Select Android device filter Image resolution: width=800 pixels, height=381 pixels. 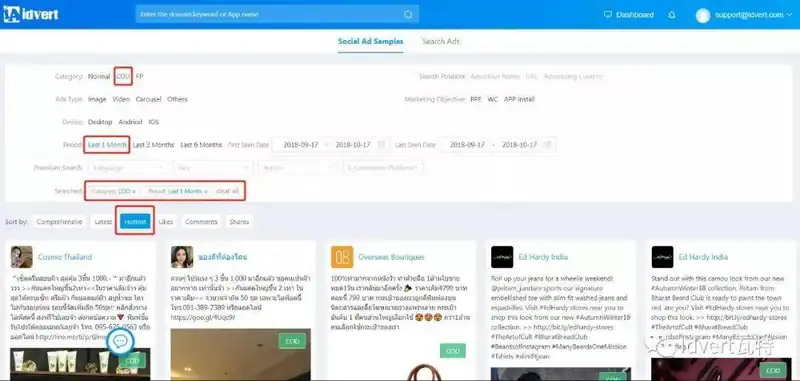pyautogui.click(x=131, y=122)
